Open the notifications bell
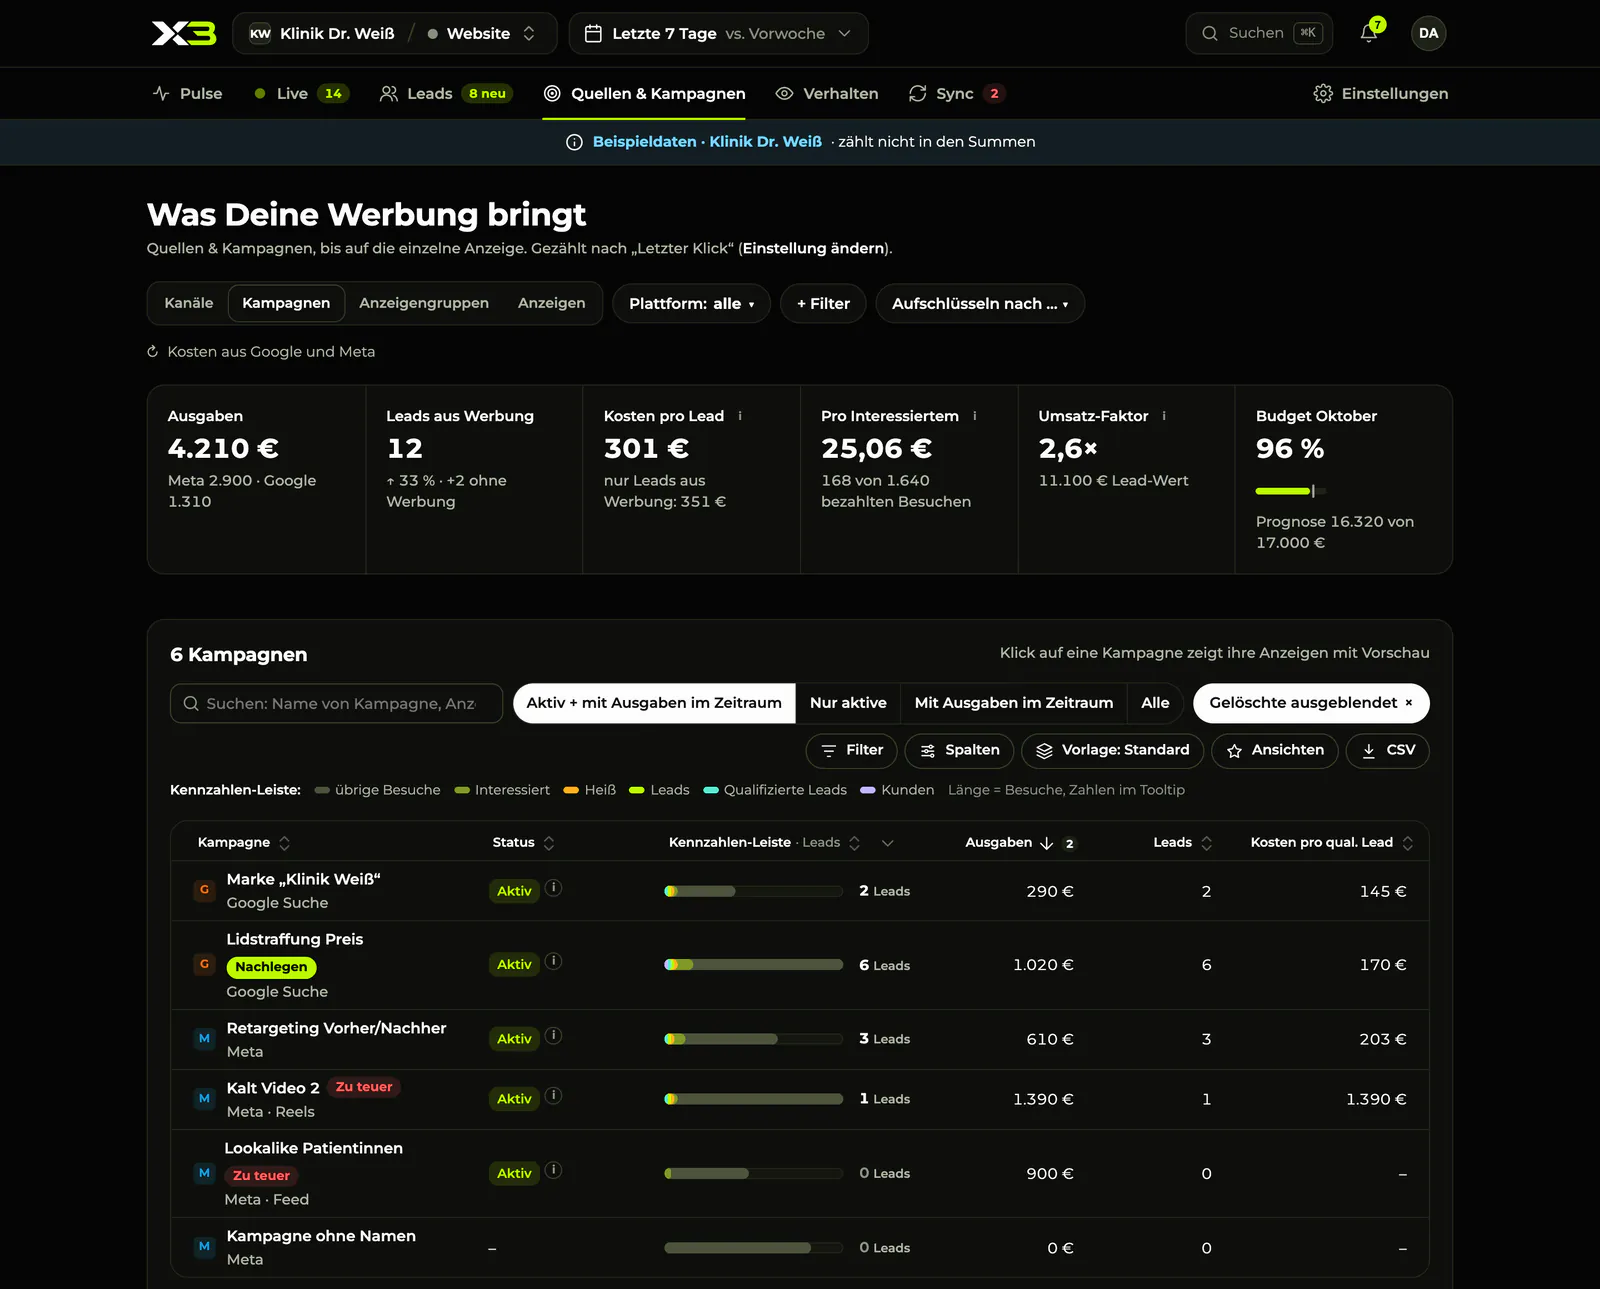Screen dimensions: 1600x1289 click(1369, 33)
